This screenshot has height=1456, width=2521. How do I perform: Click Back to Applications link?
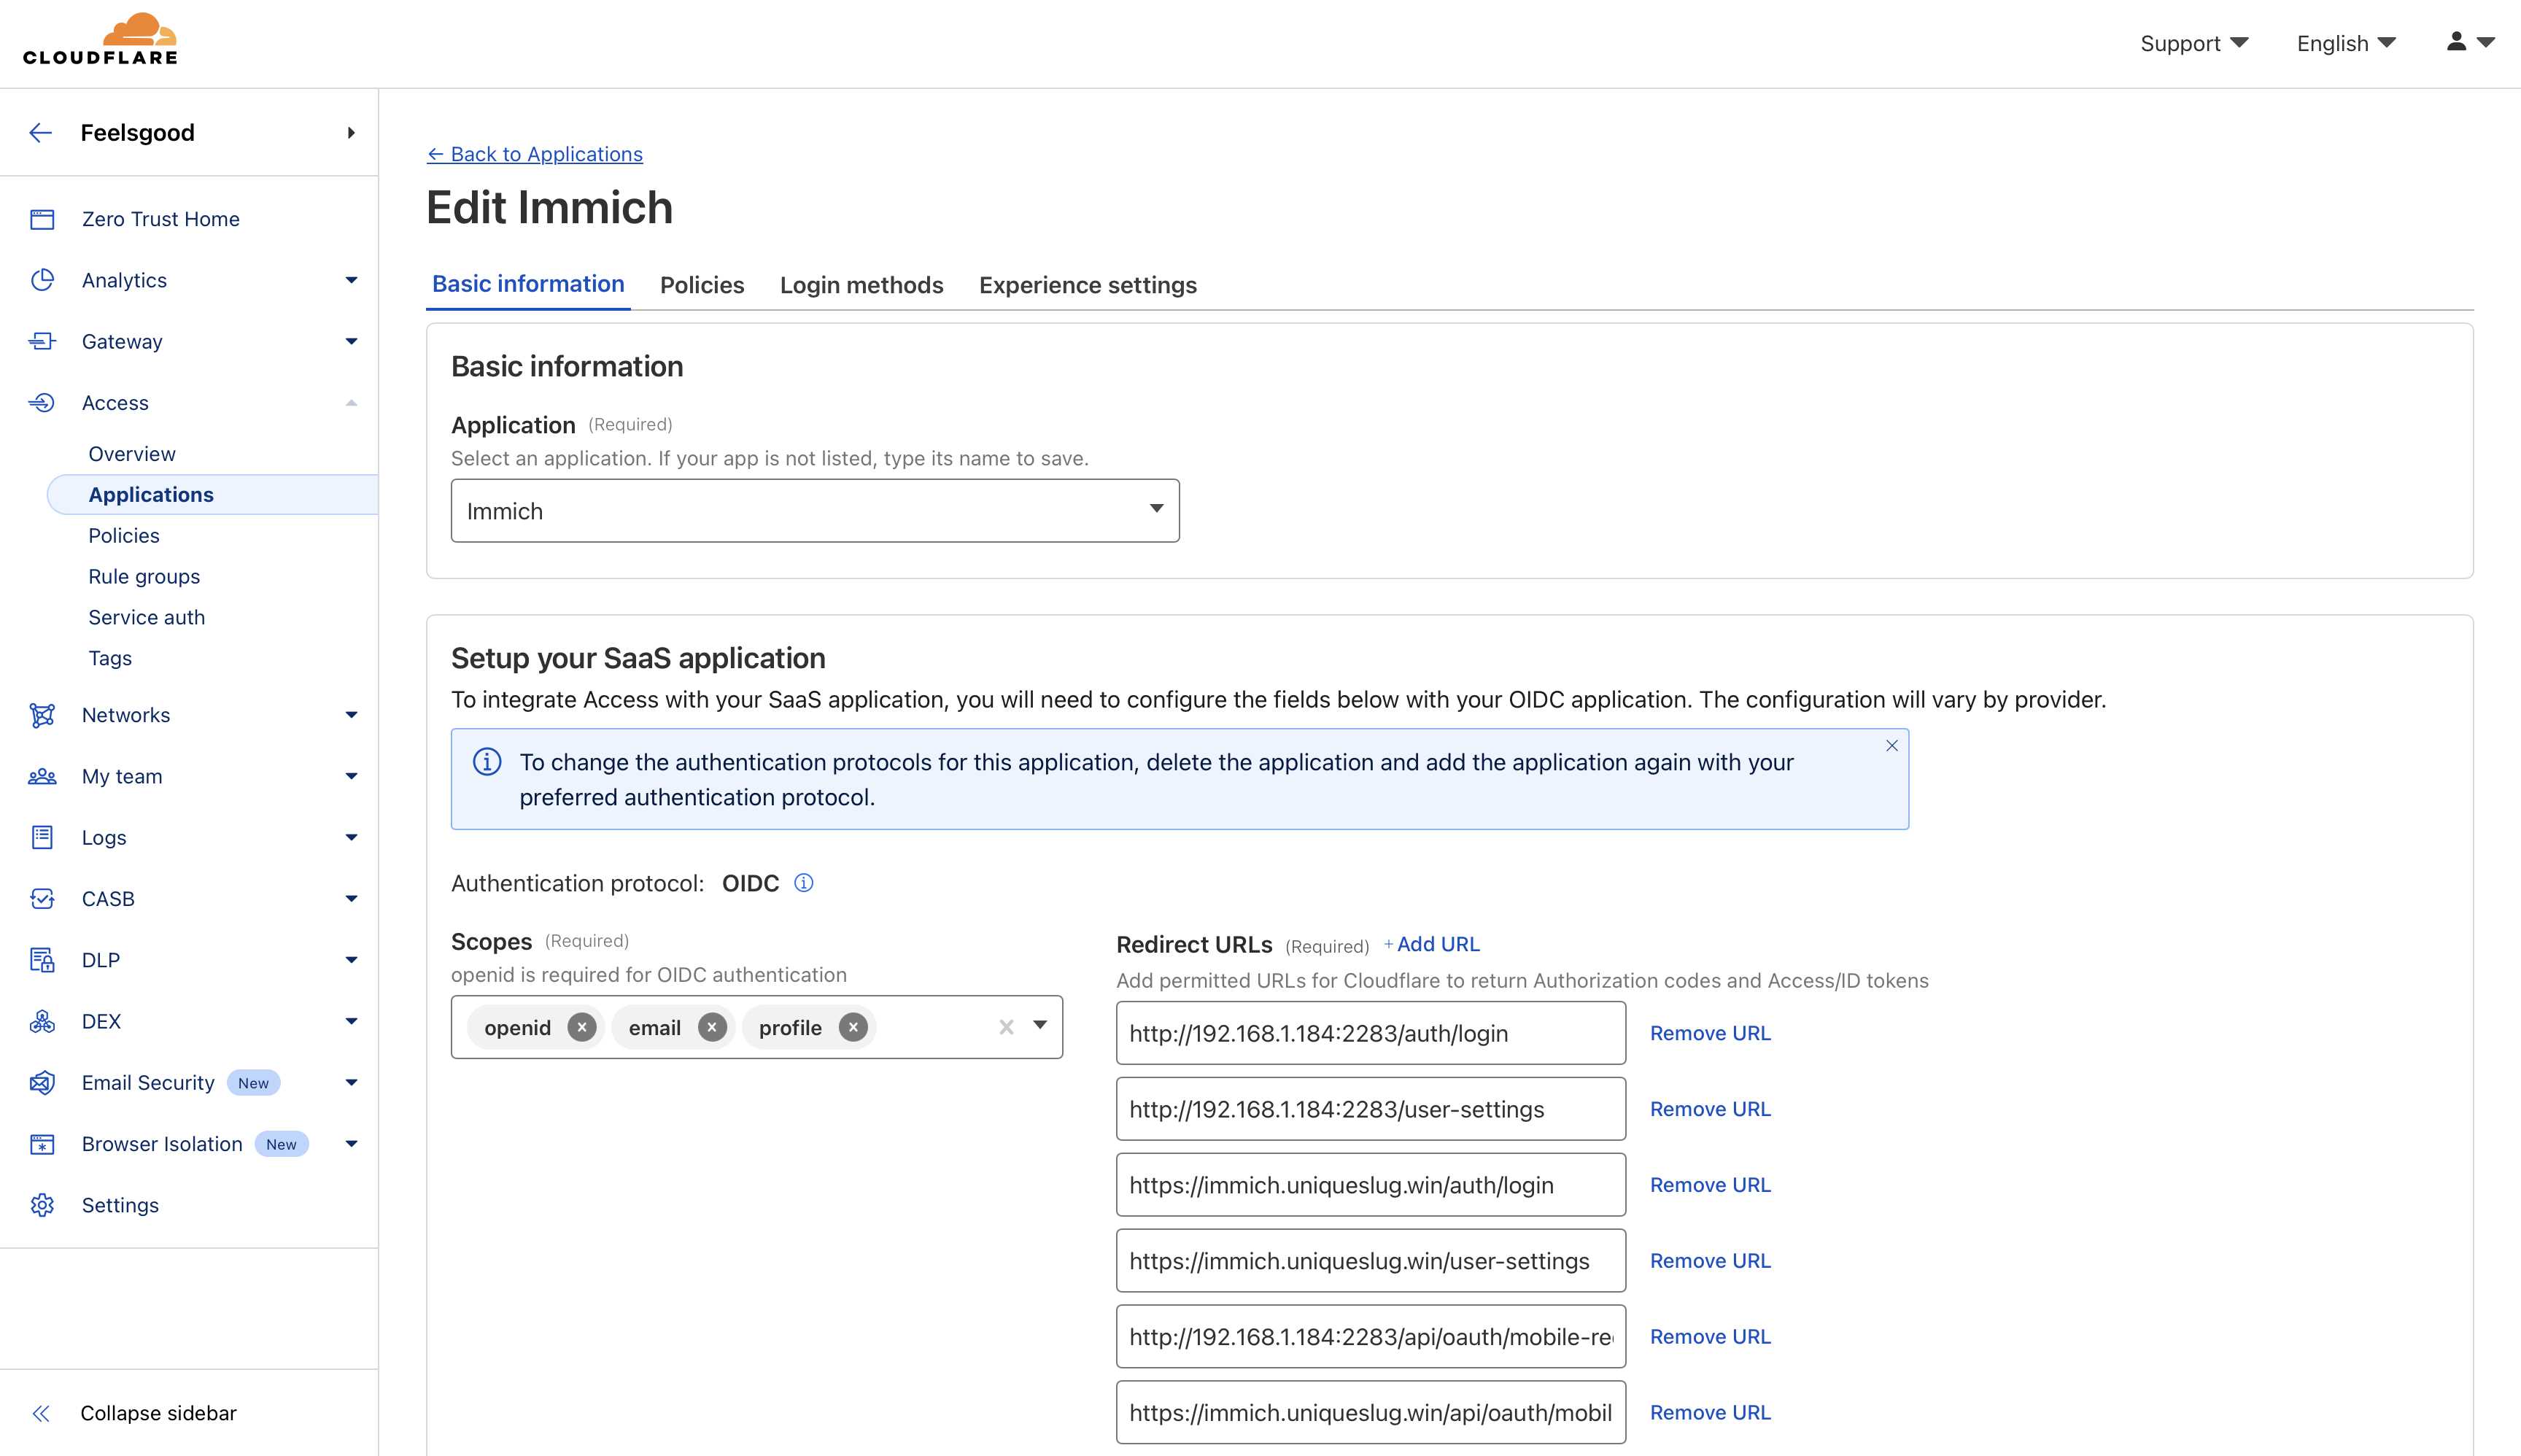pos(535,154)
